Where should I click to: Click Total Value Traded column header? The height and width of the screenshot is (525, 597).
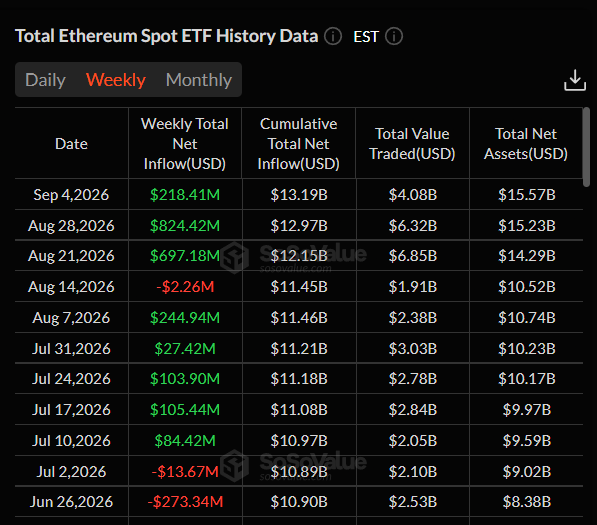[x=412, y=144]
